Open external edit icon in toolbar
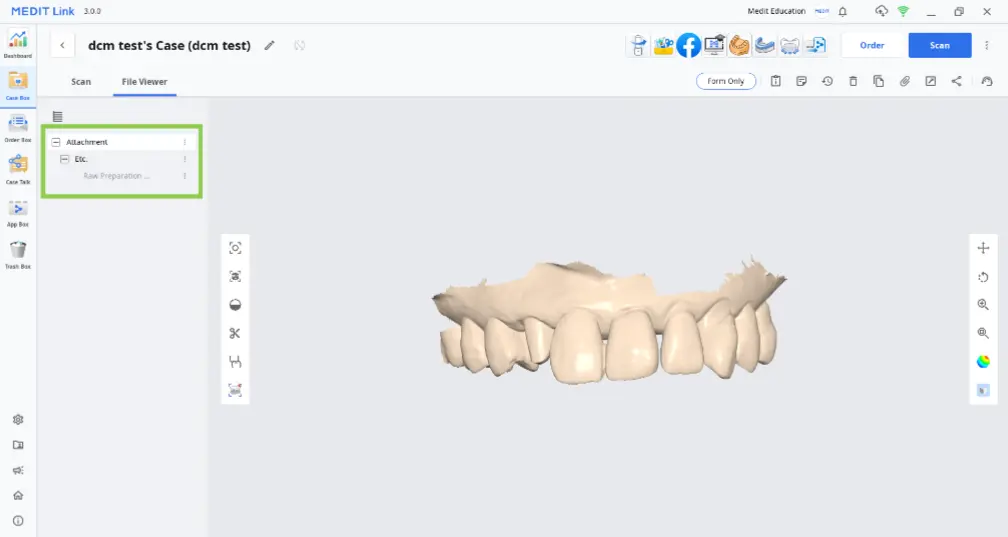The image size is (1008, 537). tap(931, 81)
